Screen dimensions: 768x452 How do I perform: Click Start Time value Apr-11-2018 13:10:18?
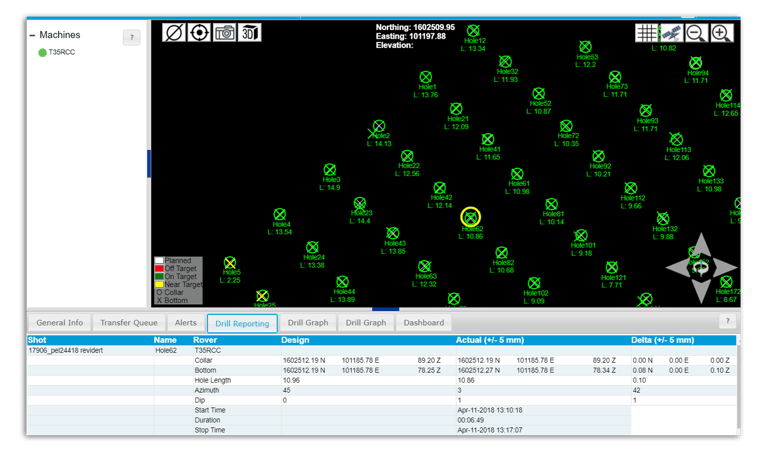point(490,410)
